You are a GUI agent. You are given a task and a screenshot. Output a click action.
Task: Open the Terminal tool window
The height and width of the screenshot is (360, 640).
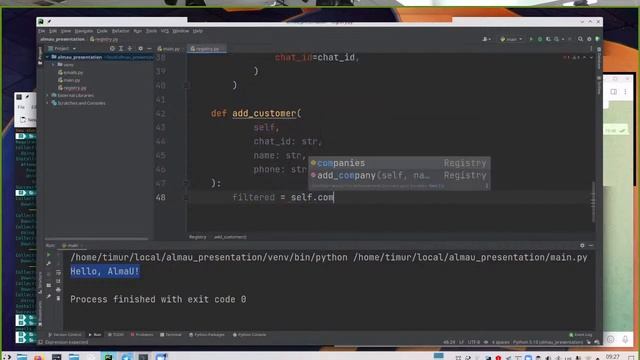click(x=171, y=335)
